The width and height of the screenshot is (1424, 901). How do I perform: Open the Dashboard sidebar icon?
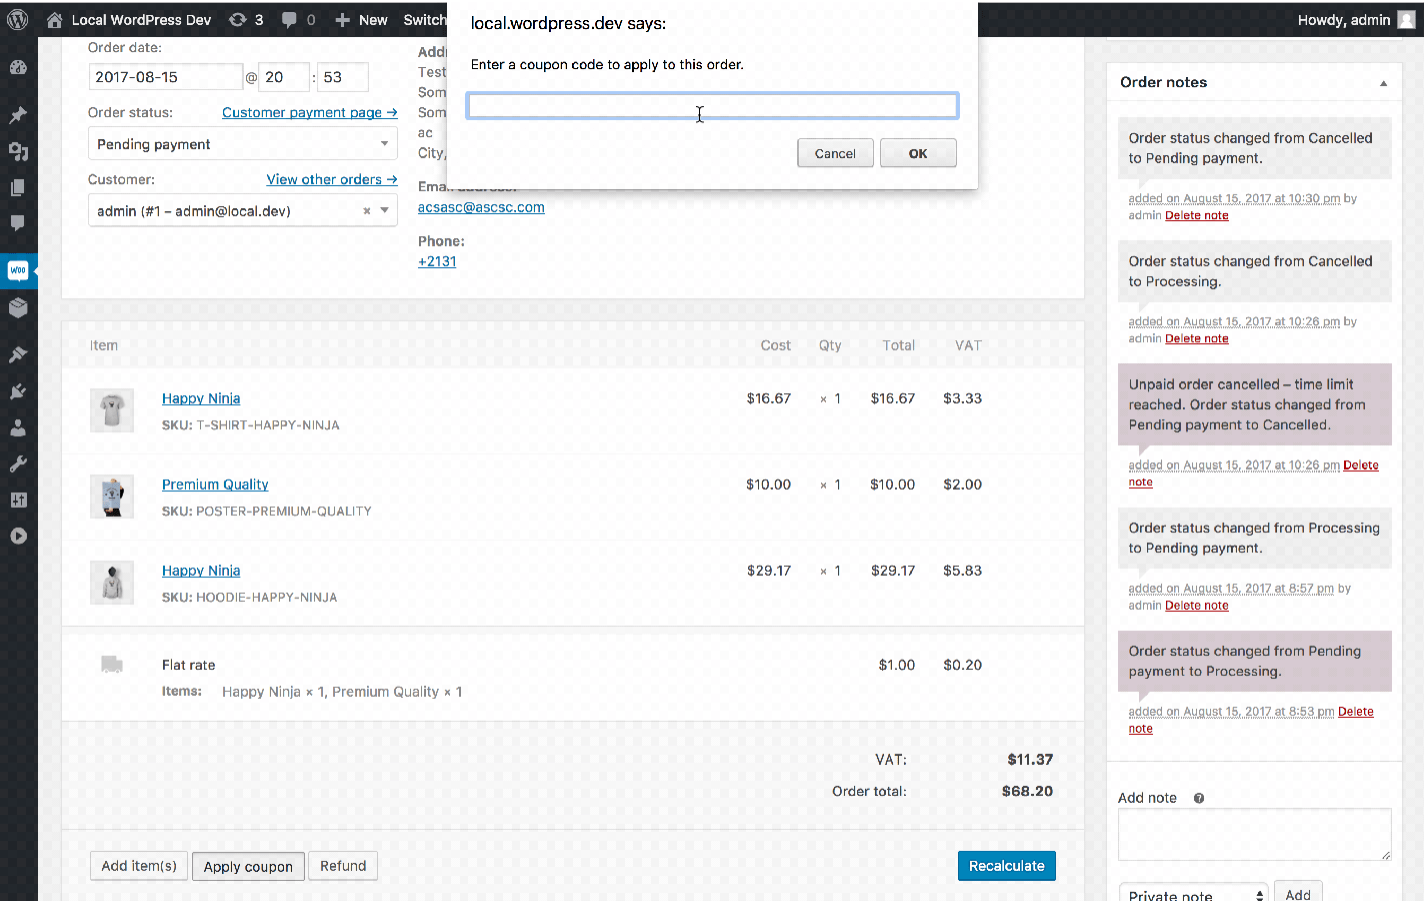[x=18, y=68]
